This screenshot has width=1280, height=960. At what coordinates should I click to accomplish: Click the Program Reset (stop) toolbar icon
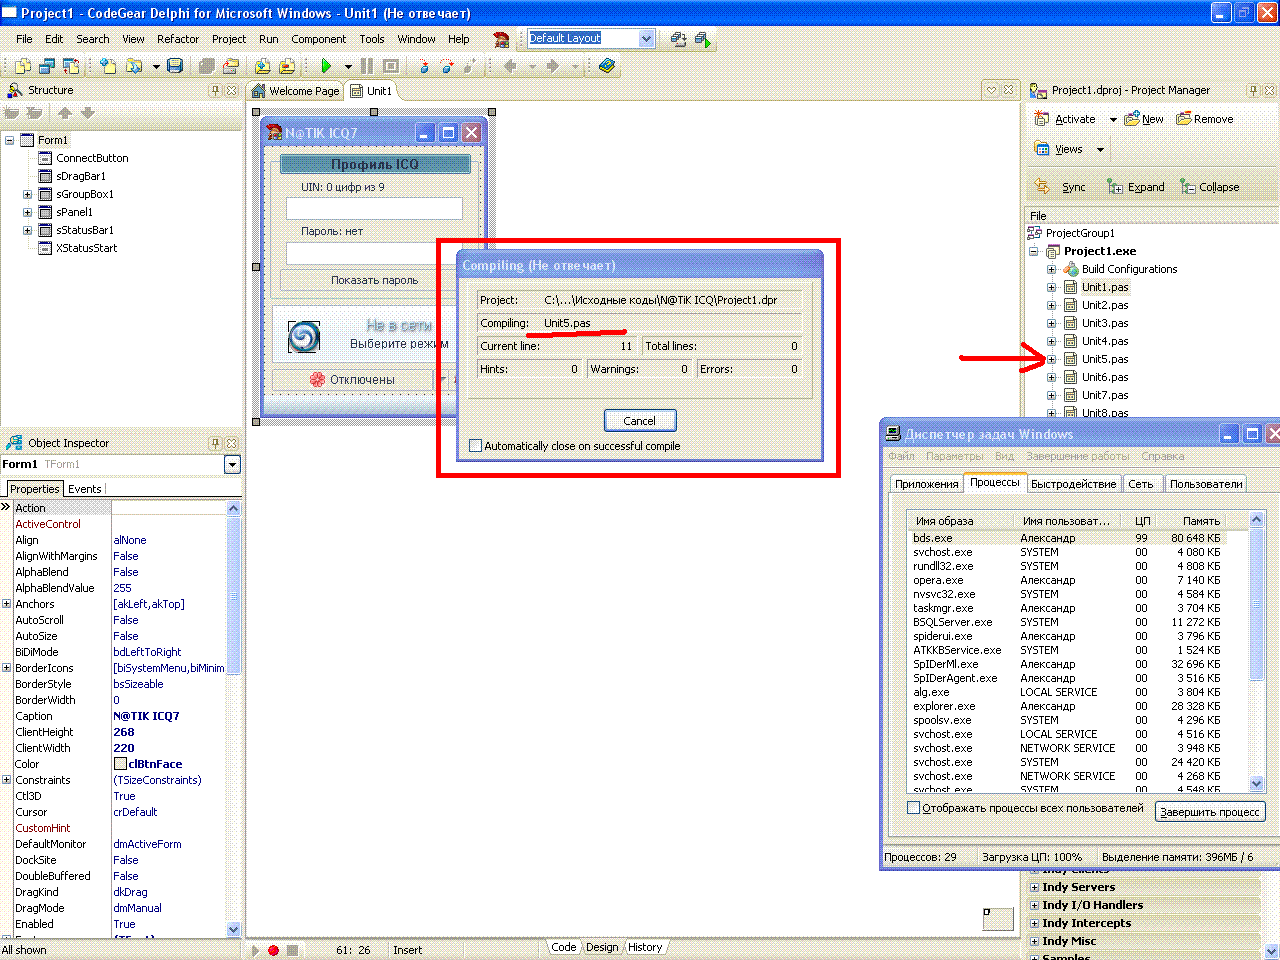[x=391, y=66]
